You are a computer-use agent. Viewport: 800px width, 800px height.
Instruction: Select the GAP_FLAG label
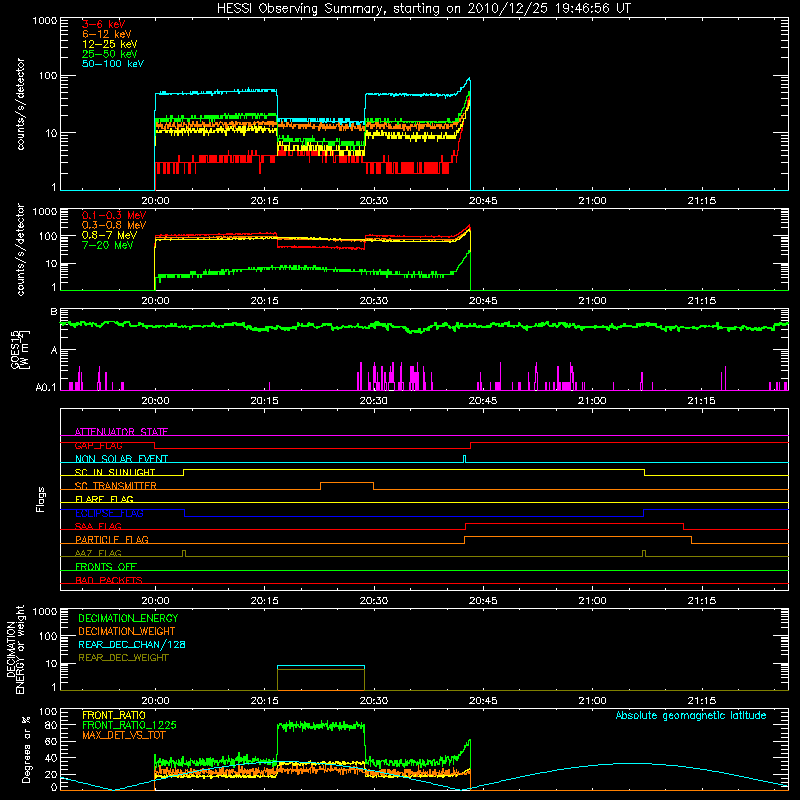pos(98,445)
